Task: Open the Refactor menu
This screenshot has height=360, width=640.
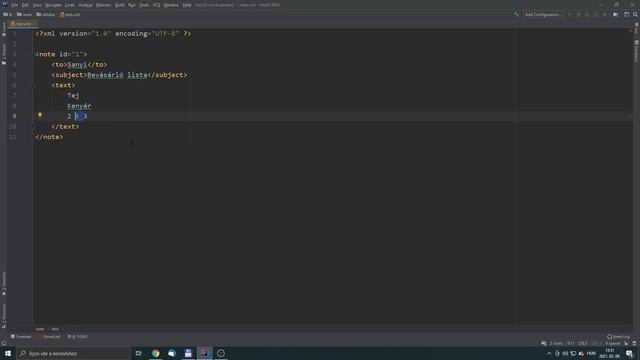Action: (104, 5)
